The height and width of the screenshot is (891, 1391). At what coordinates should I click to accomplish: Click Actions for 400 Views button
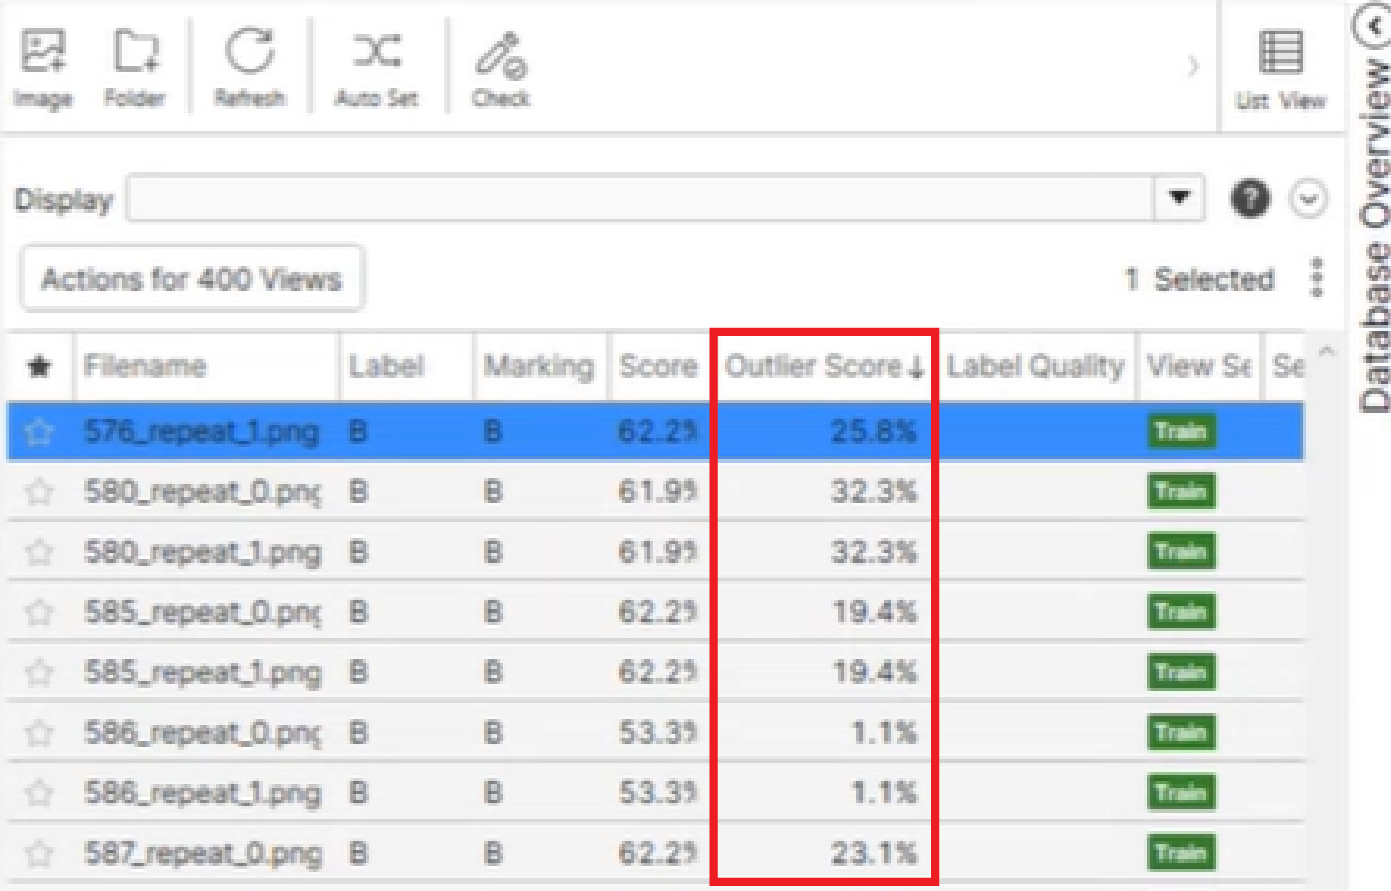tap(191, 279)
